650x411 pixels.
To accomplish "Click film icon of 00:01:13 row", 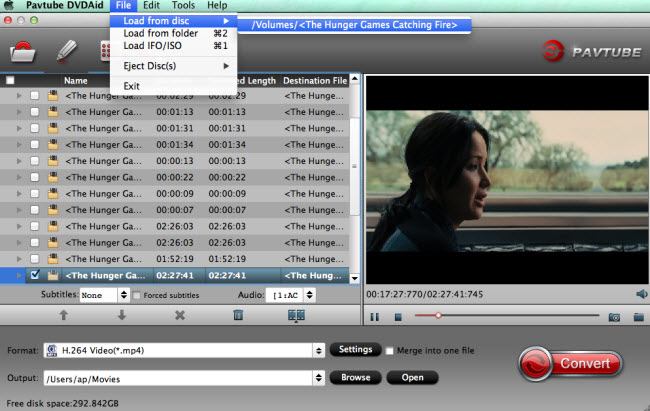I will [x=53, y=112].
